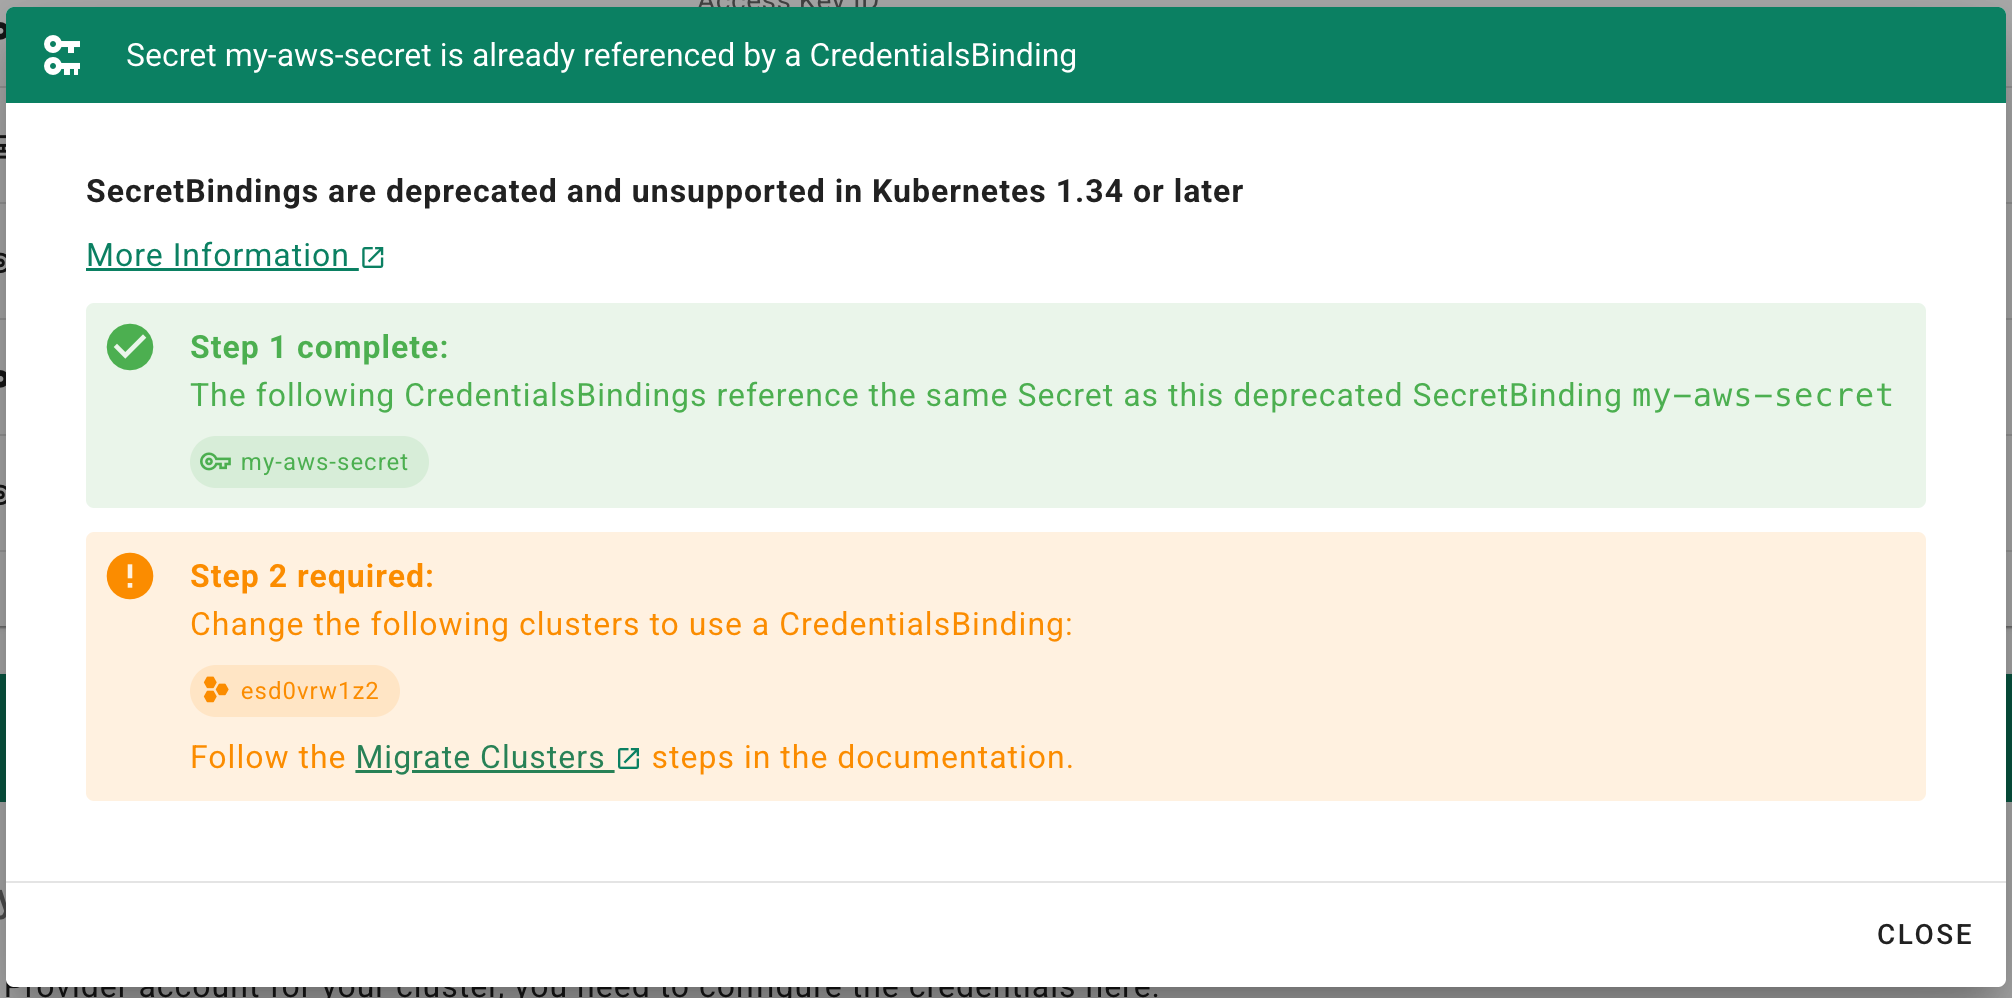Select the esd0vrw1z2 cluster chip
Screen dimensions: 2012x998
[x=295, y=691]
